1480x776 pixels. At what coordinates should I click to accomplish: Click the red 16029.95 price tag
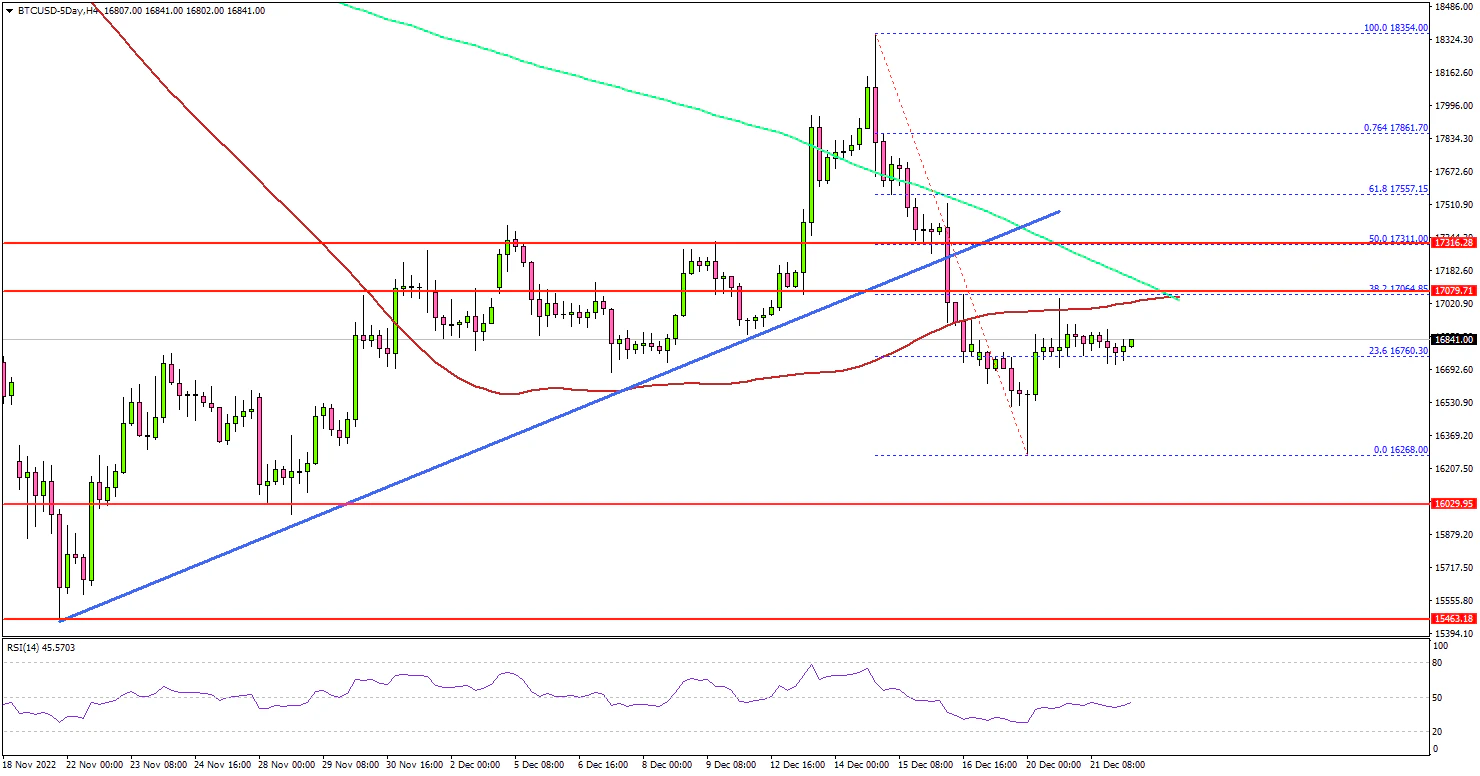point(1453,504)
